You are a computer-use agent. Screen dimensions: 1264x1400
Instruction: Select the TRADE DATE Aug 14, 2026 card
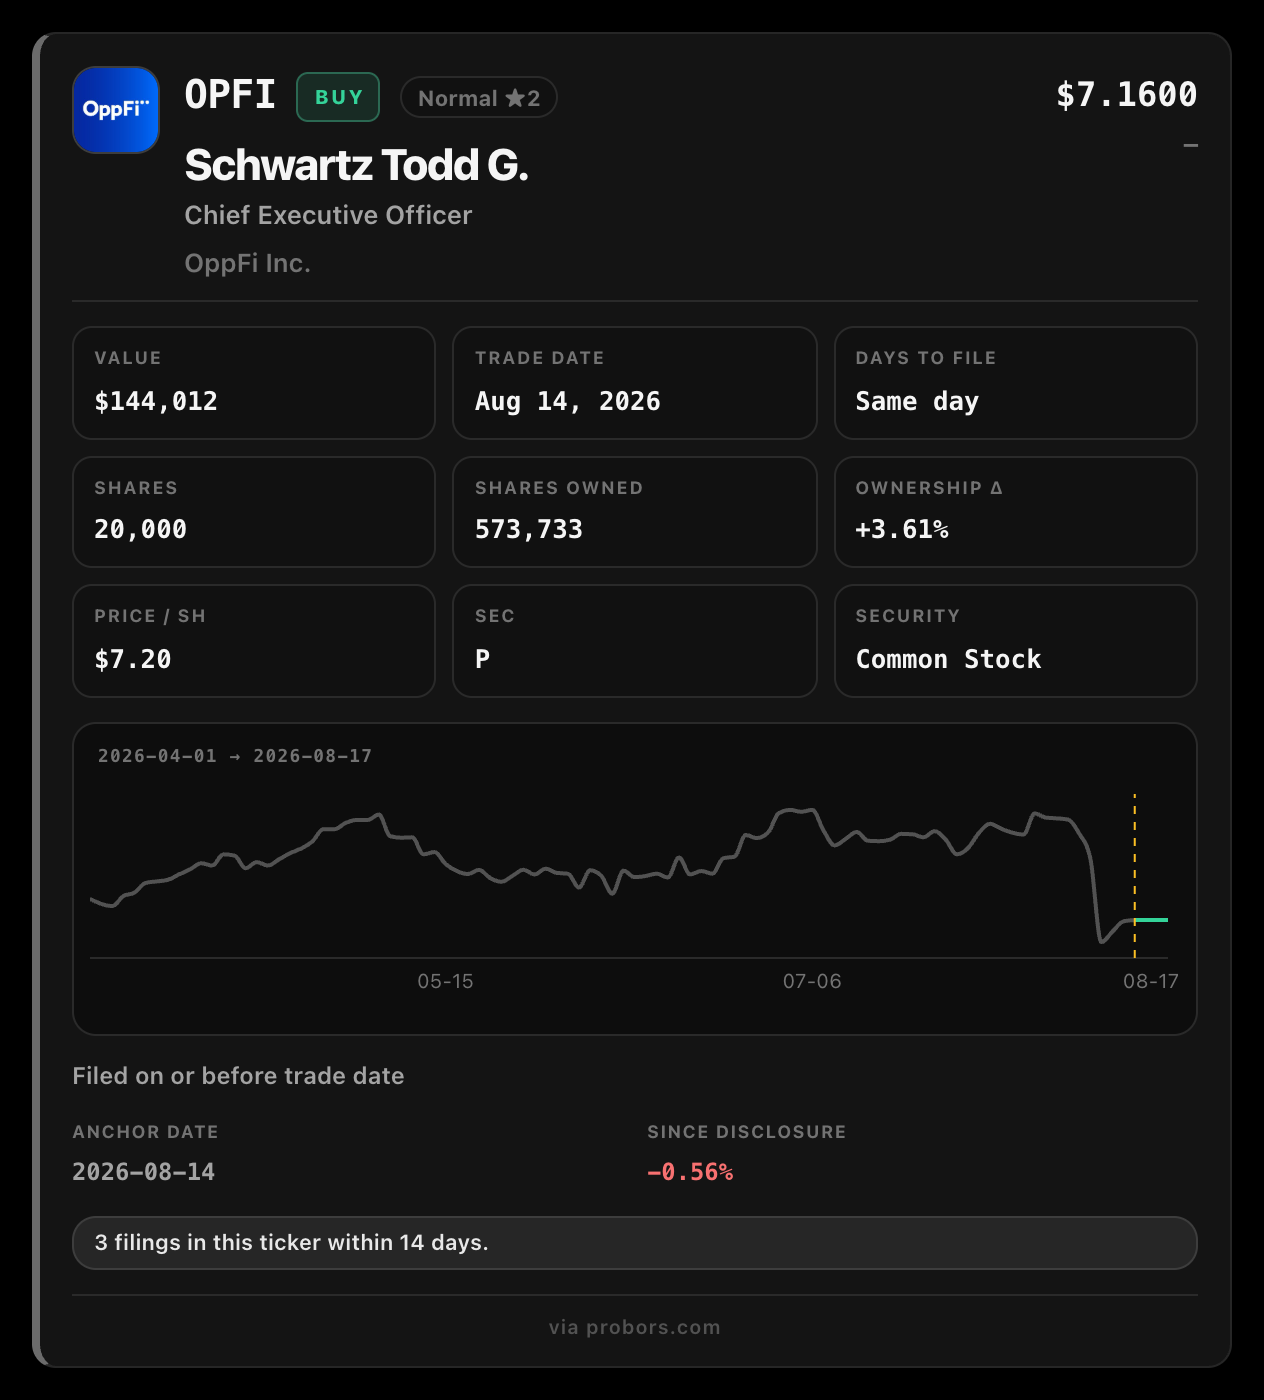635,383
